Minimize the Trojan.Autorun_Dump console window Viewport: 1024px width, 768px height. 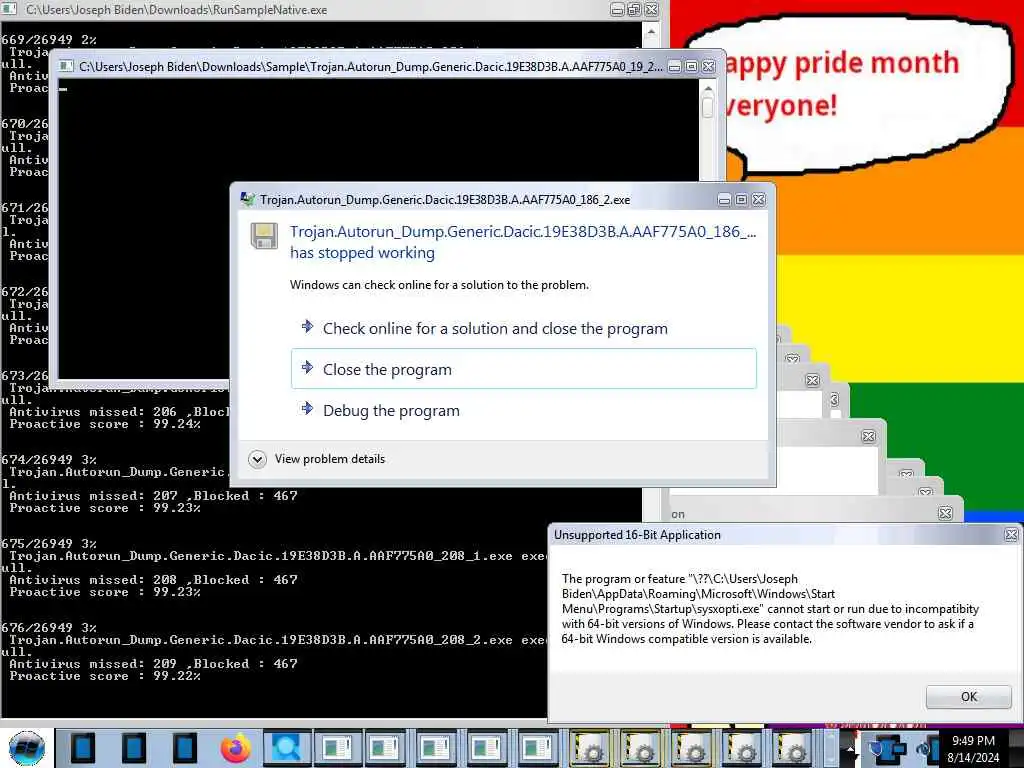tap(675, 67)
